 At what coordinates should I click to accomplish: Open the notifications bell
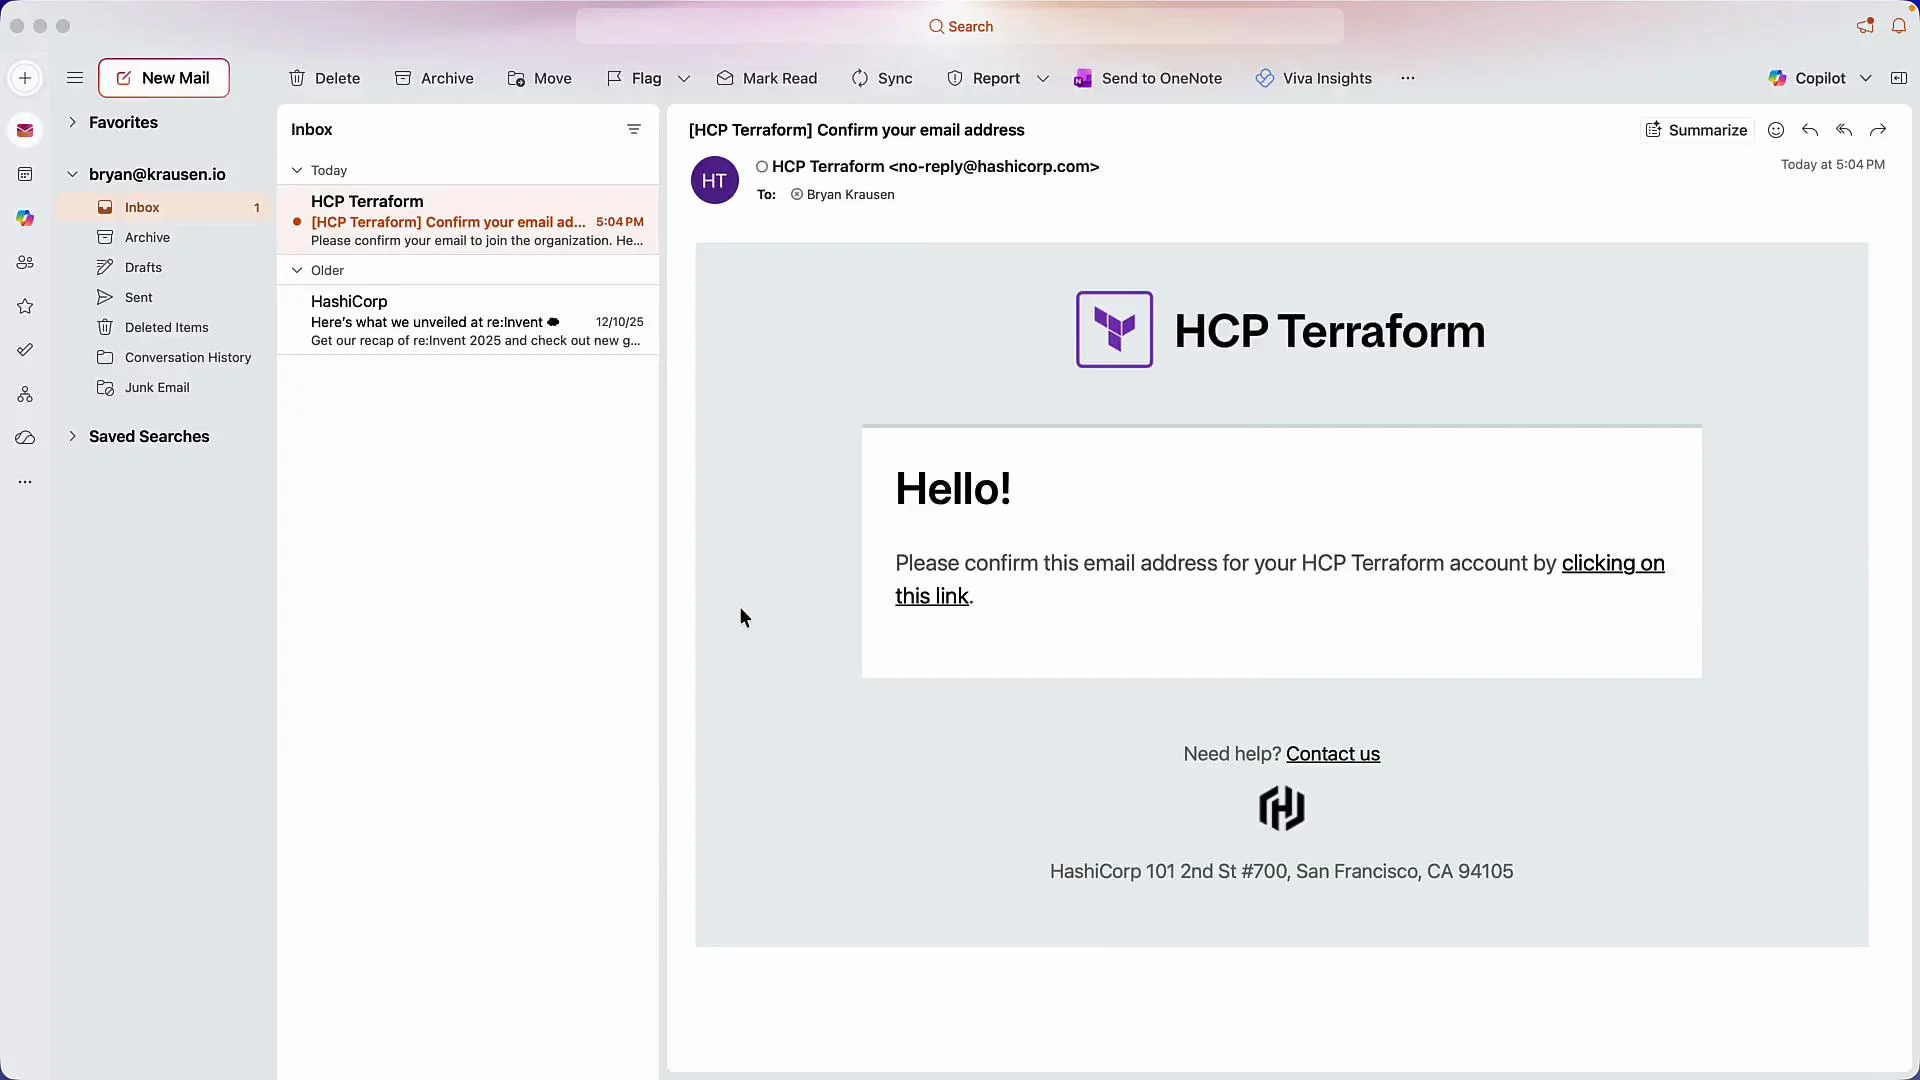[1899, 26]
